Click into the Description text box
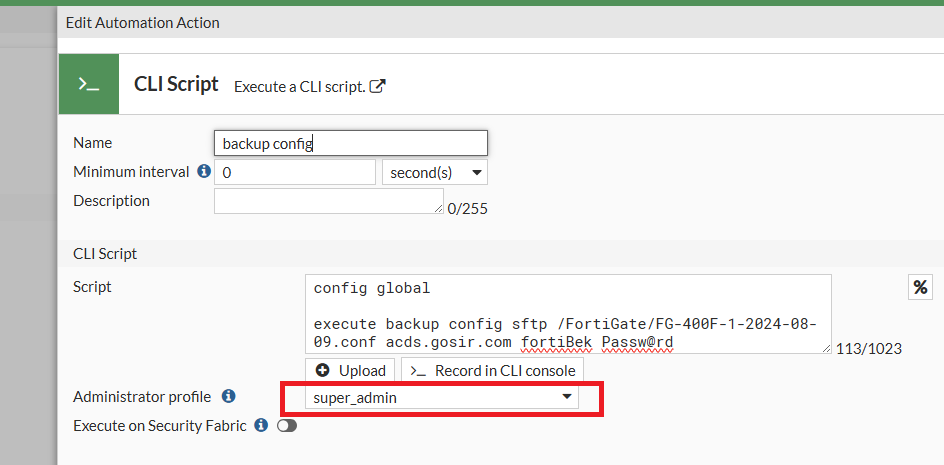The image size is (944, 465). coord(326,200)
